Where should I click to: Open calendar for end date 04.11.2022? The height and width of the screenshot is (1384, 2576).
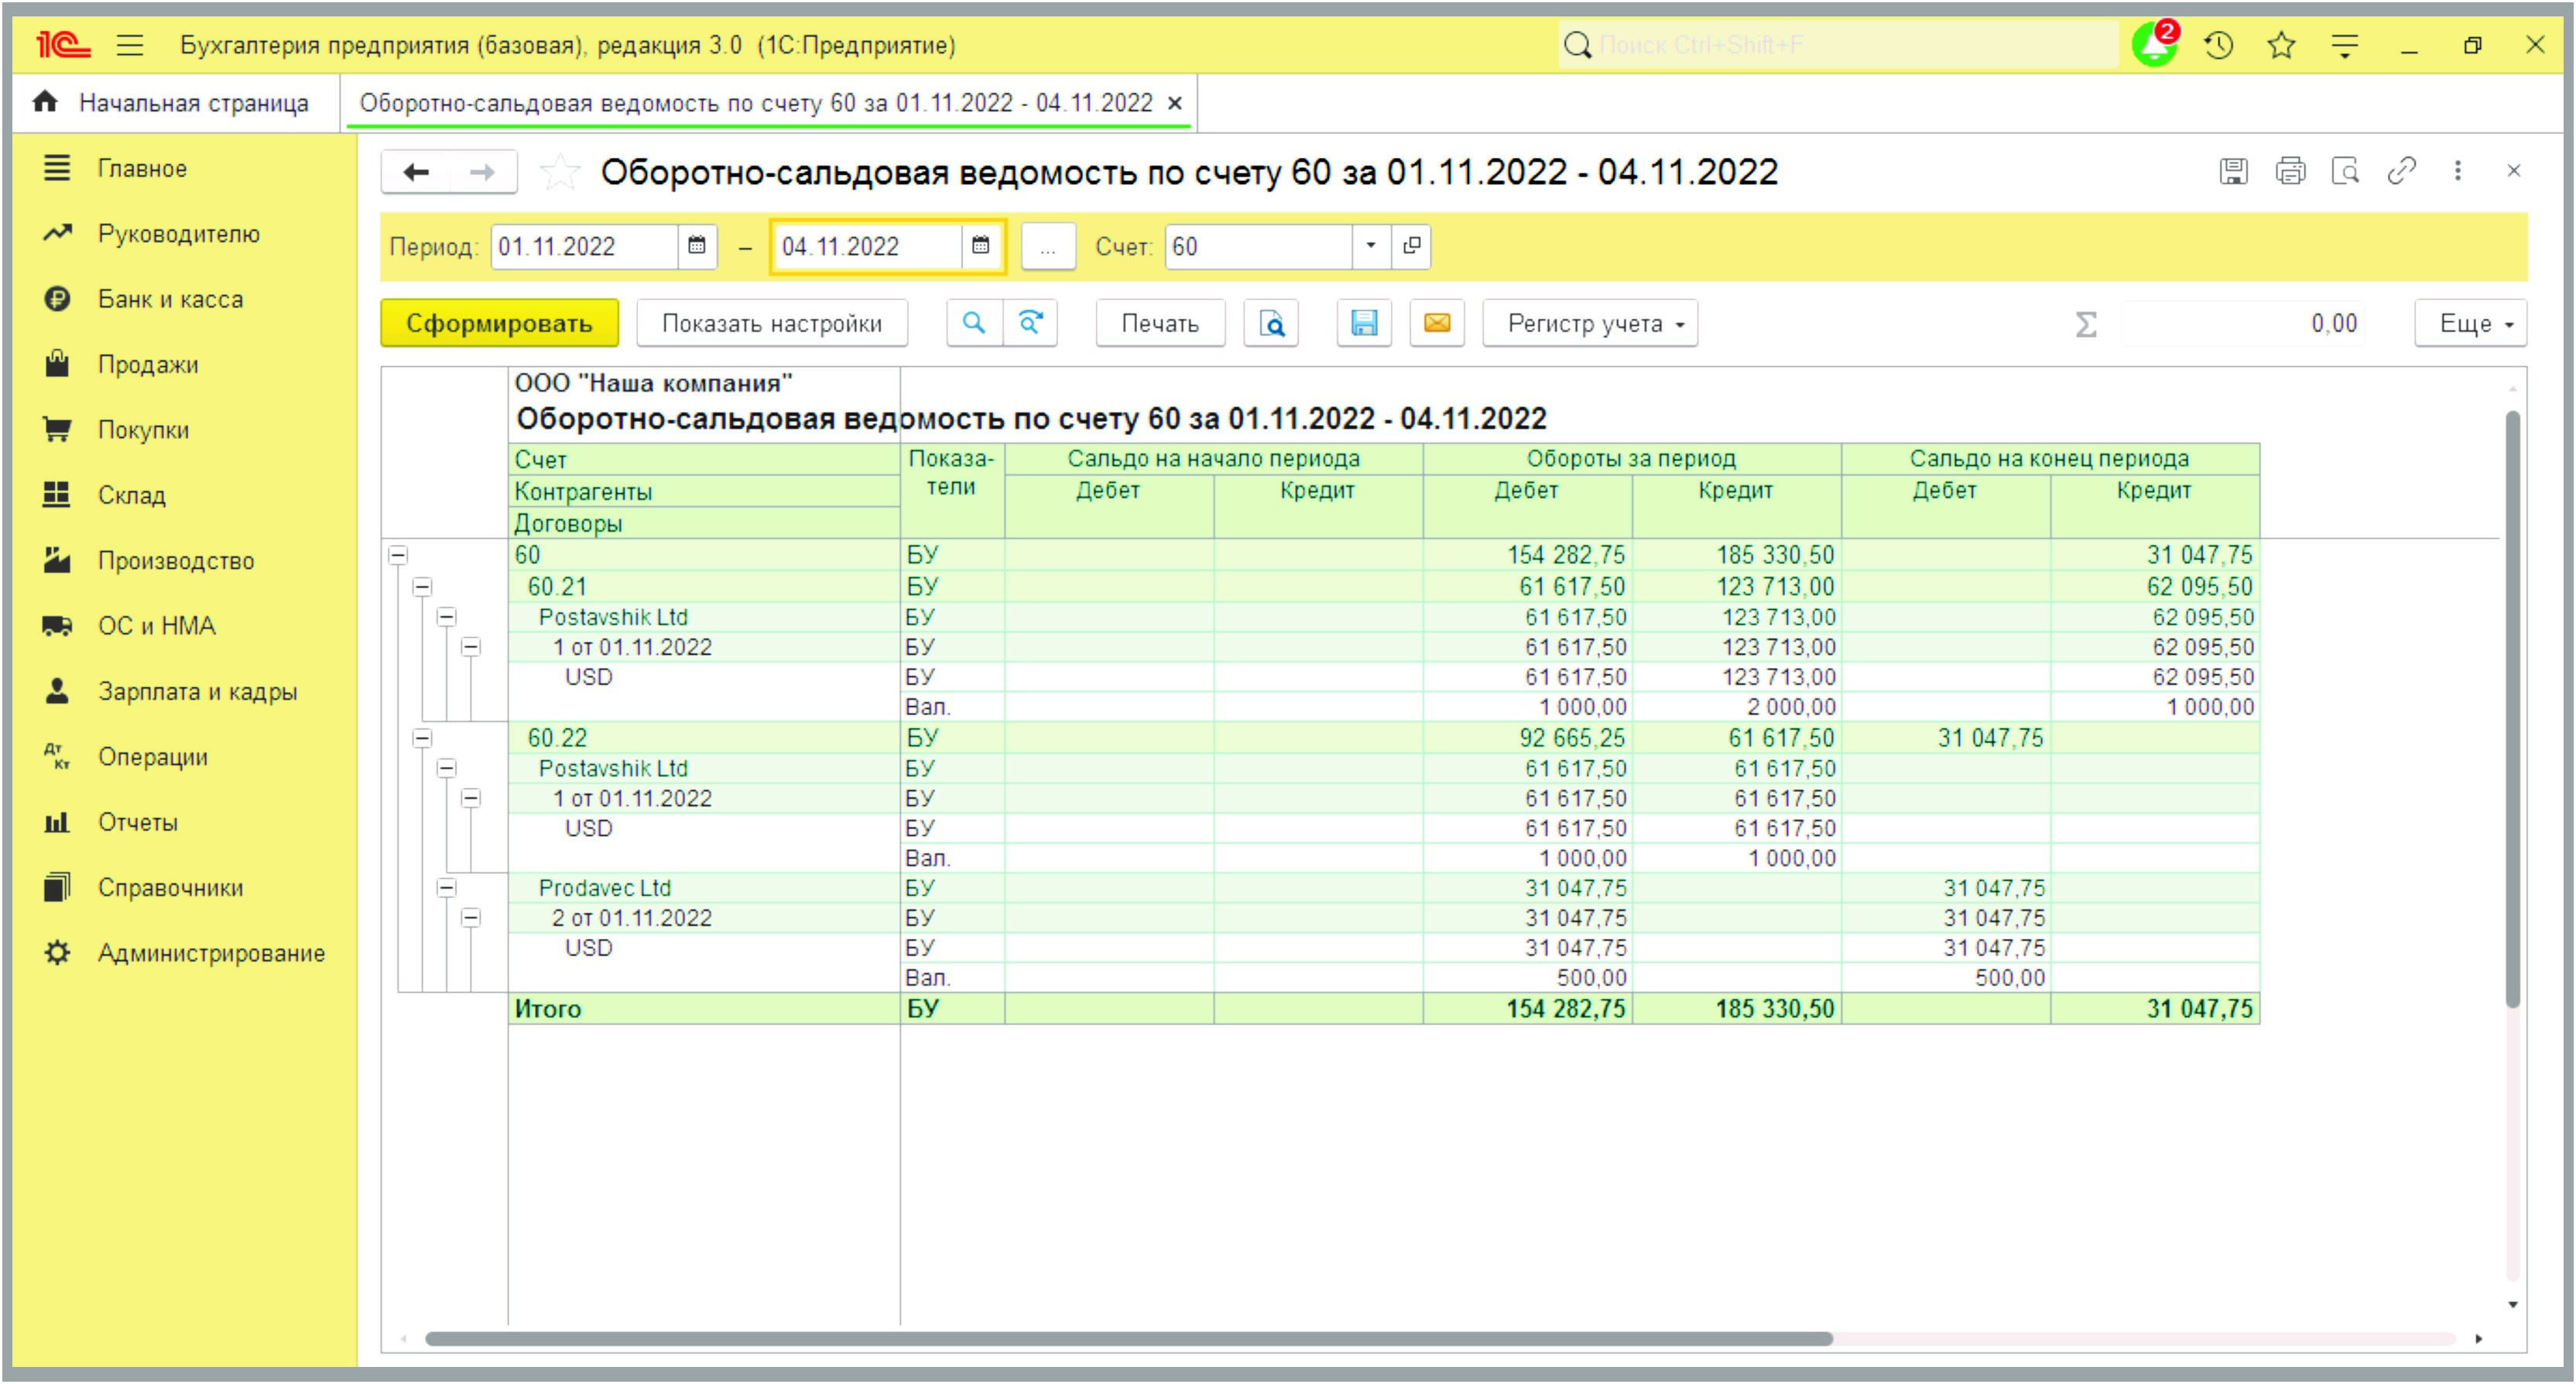pyautogui.click(x=981, y=246)
